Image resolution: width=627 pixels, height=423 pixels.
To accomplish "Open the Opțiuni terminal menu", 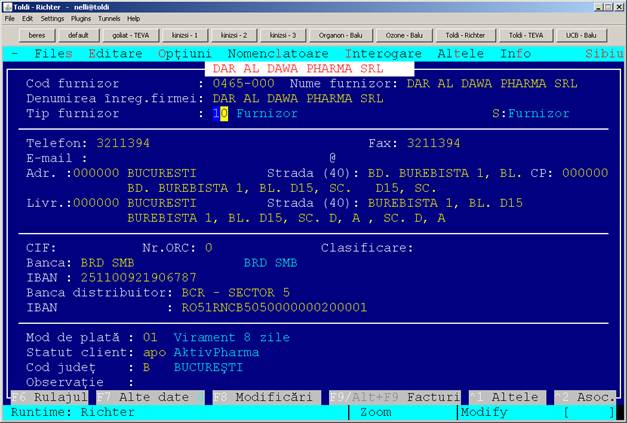I will 184,54.
